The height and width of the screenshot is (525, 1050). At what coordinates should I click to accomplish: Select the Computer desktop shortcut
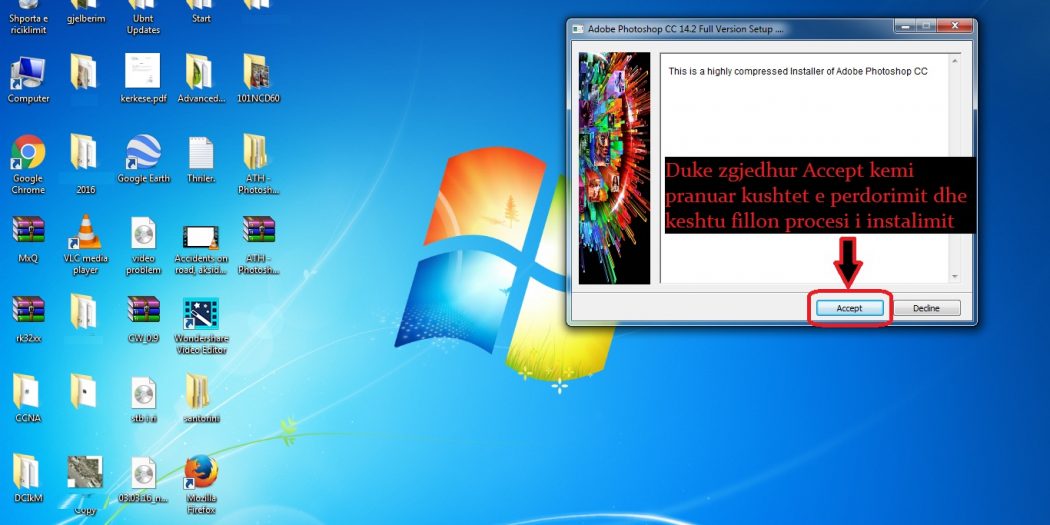pos(28,80)
